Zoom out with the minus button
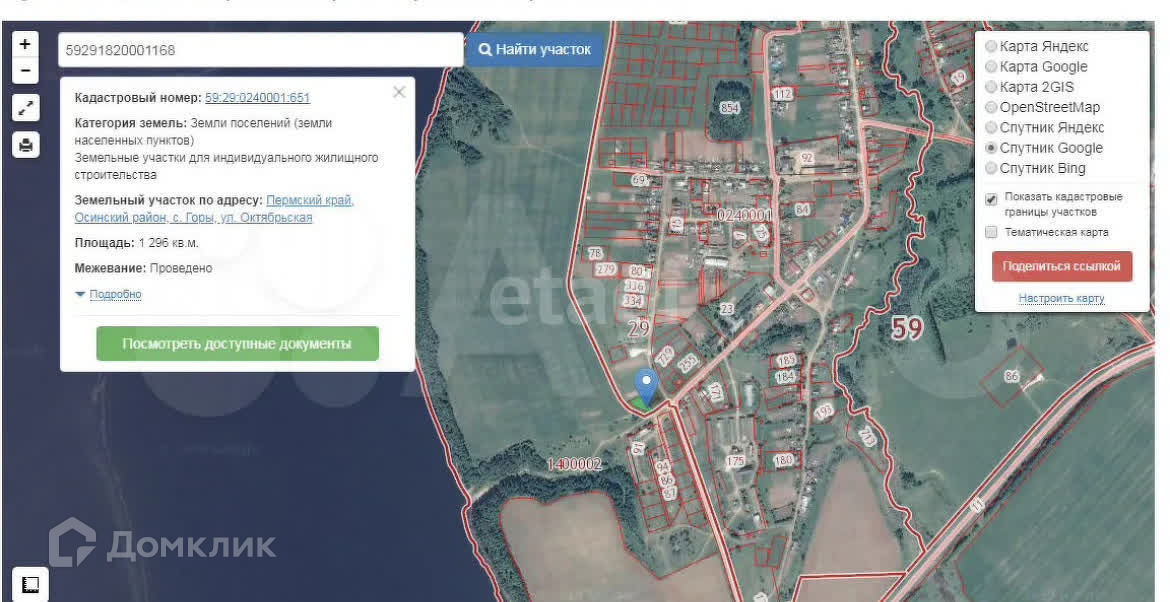 pyautogui.click(x=25, y=71)
